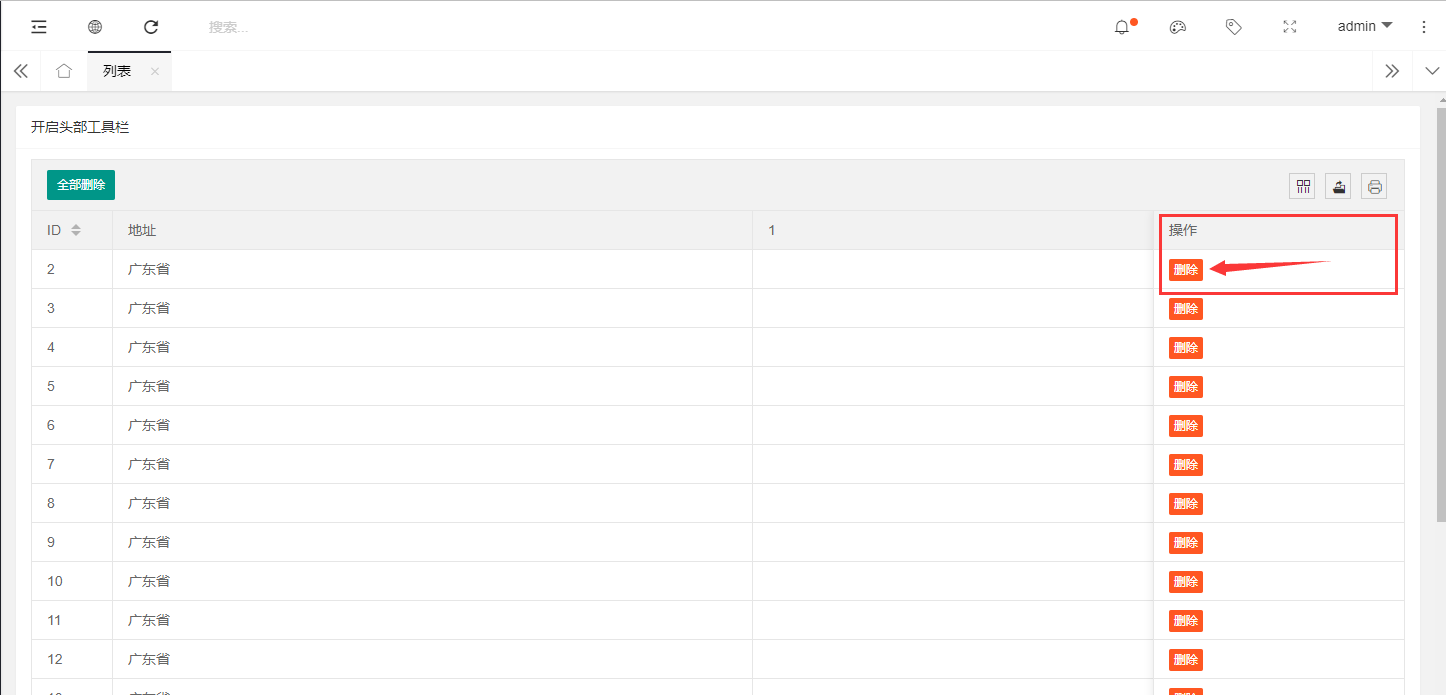This screenshot has height=695, width=1446.
Task: Sort the table by the ID column
Action: pos(76,231)
